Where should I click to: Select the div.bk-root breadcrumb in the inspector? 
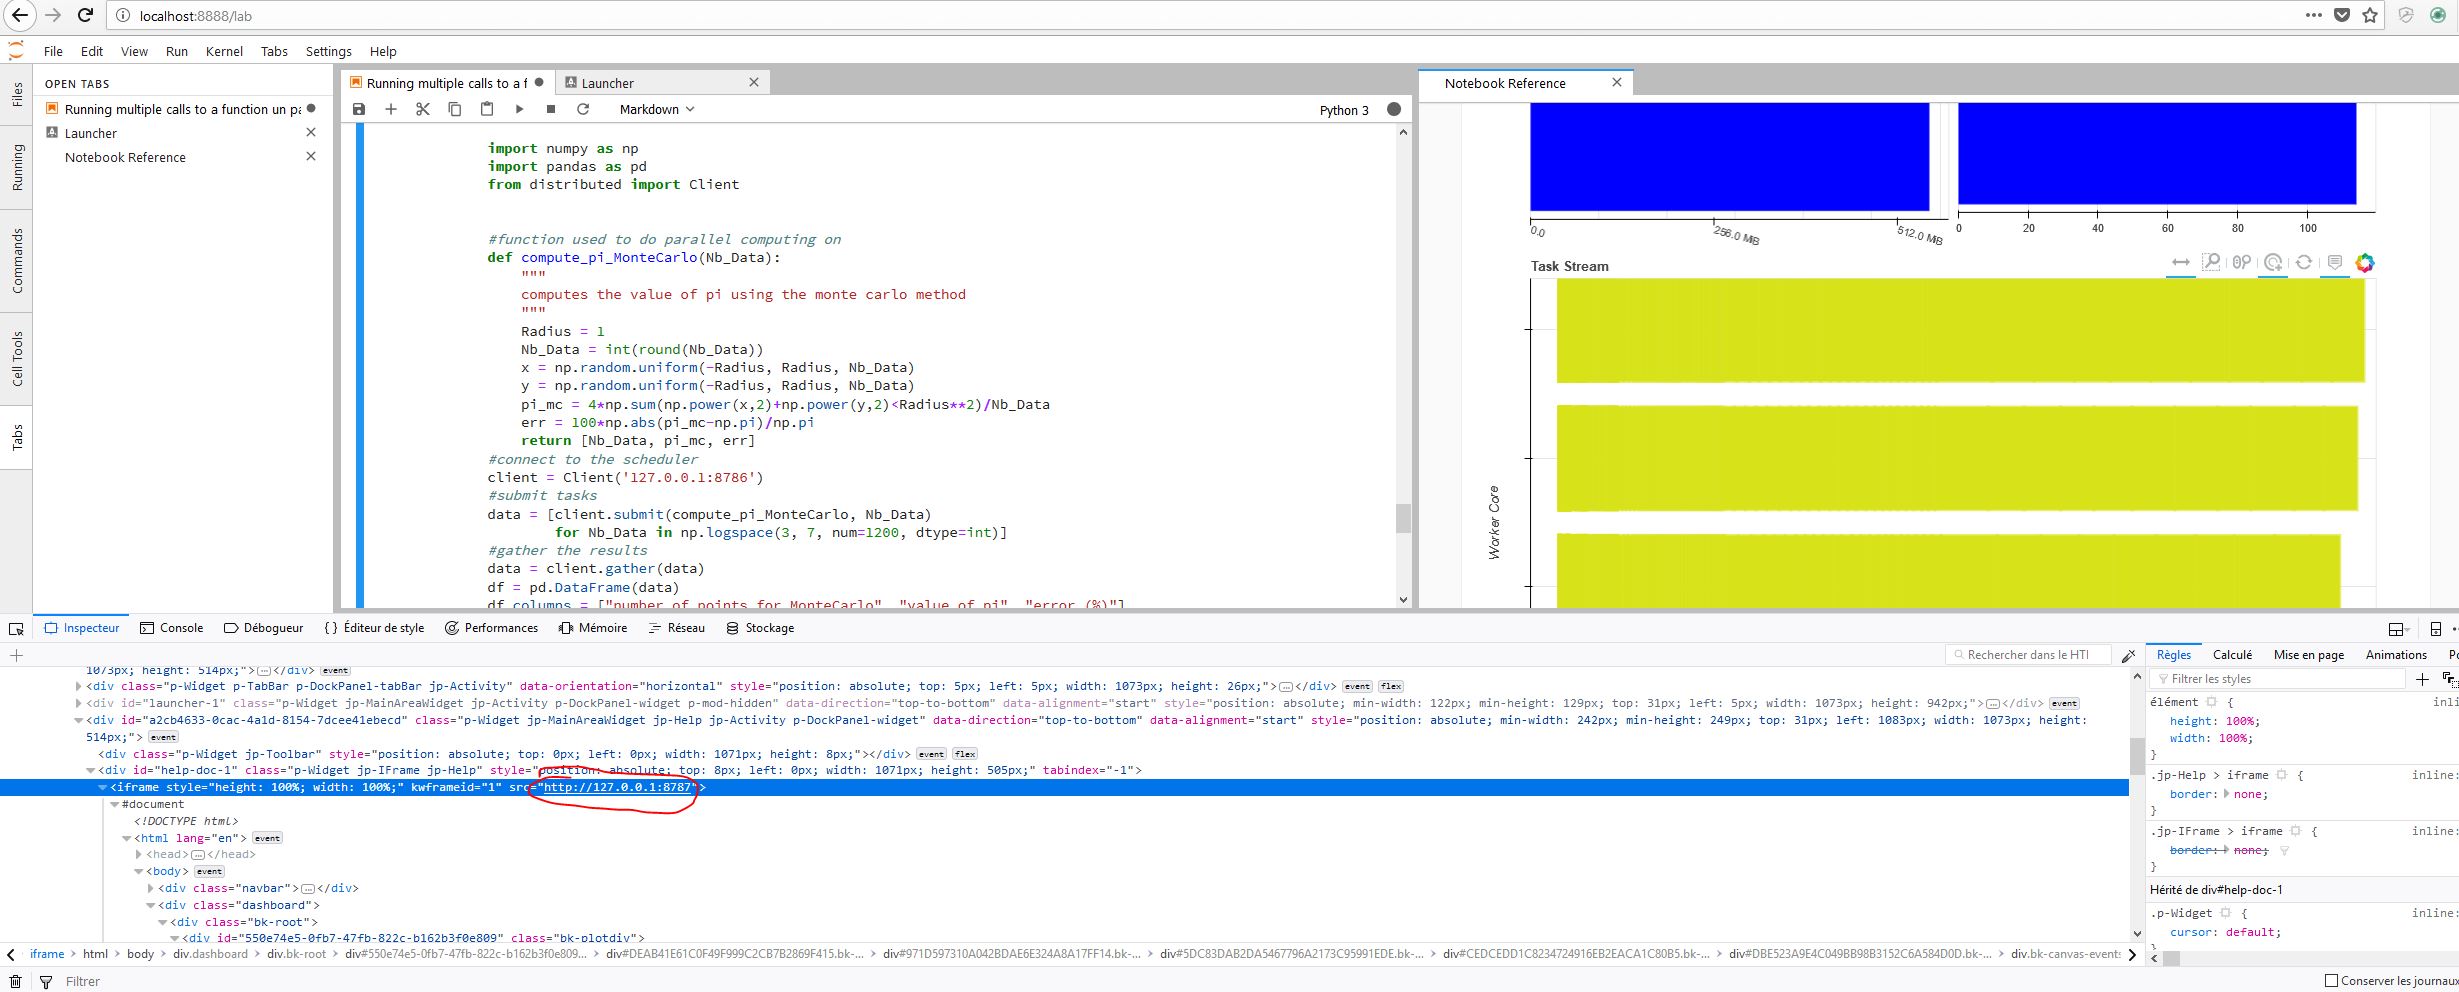pos(298,953)
